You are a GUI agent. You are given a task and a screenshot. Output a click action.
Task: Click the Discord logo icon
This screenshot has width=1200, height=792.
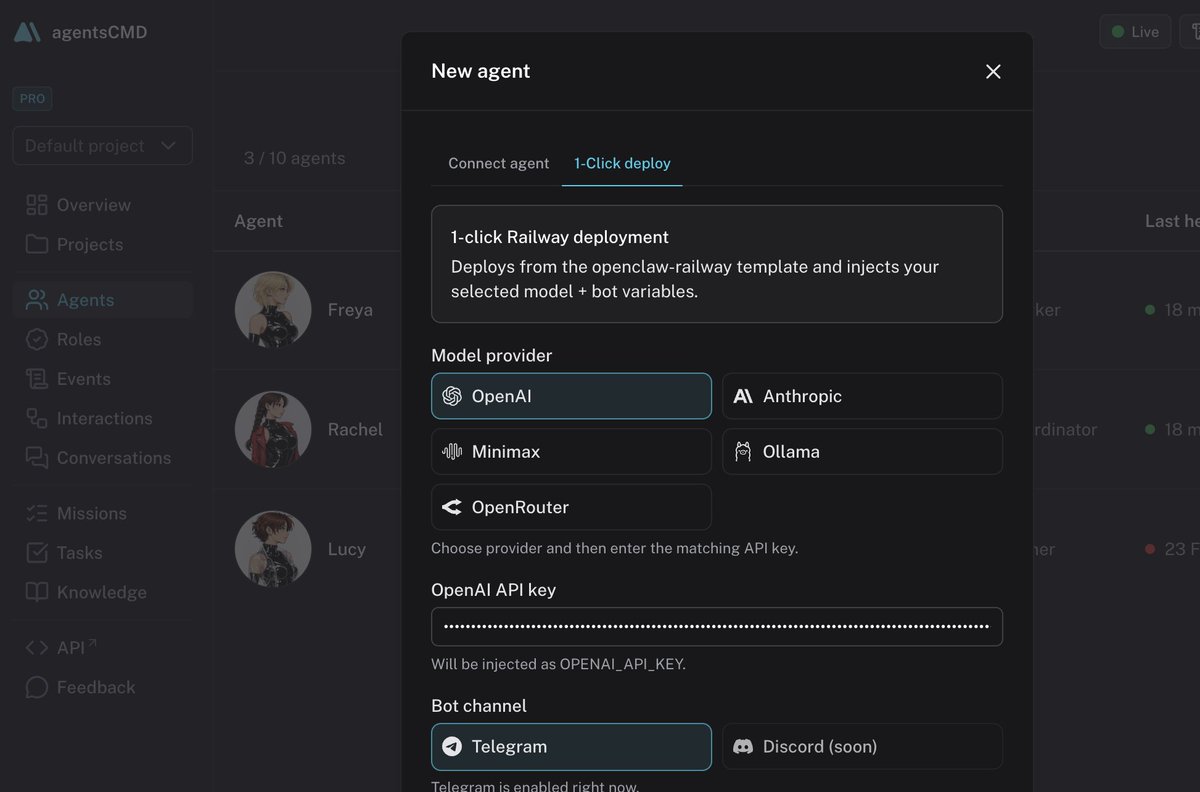click(743, 747)
